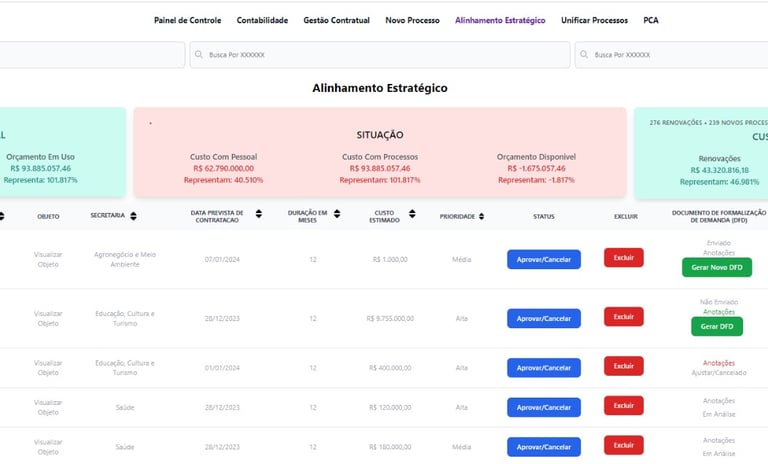Viewport: 768px width, 464px height.
Task: Click the green Gerar DFD button
Action: [717, 327]
